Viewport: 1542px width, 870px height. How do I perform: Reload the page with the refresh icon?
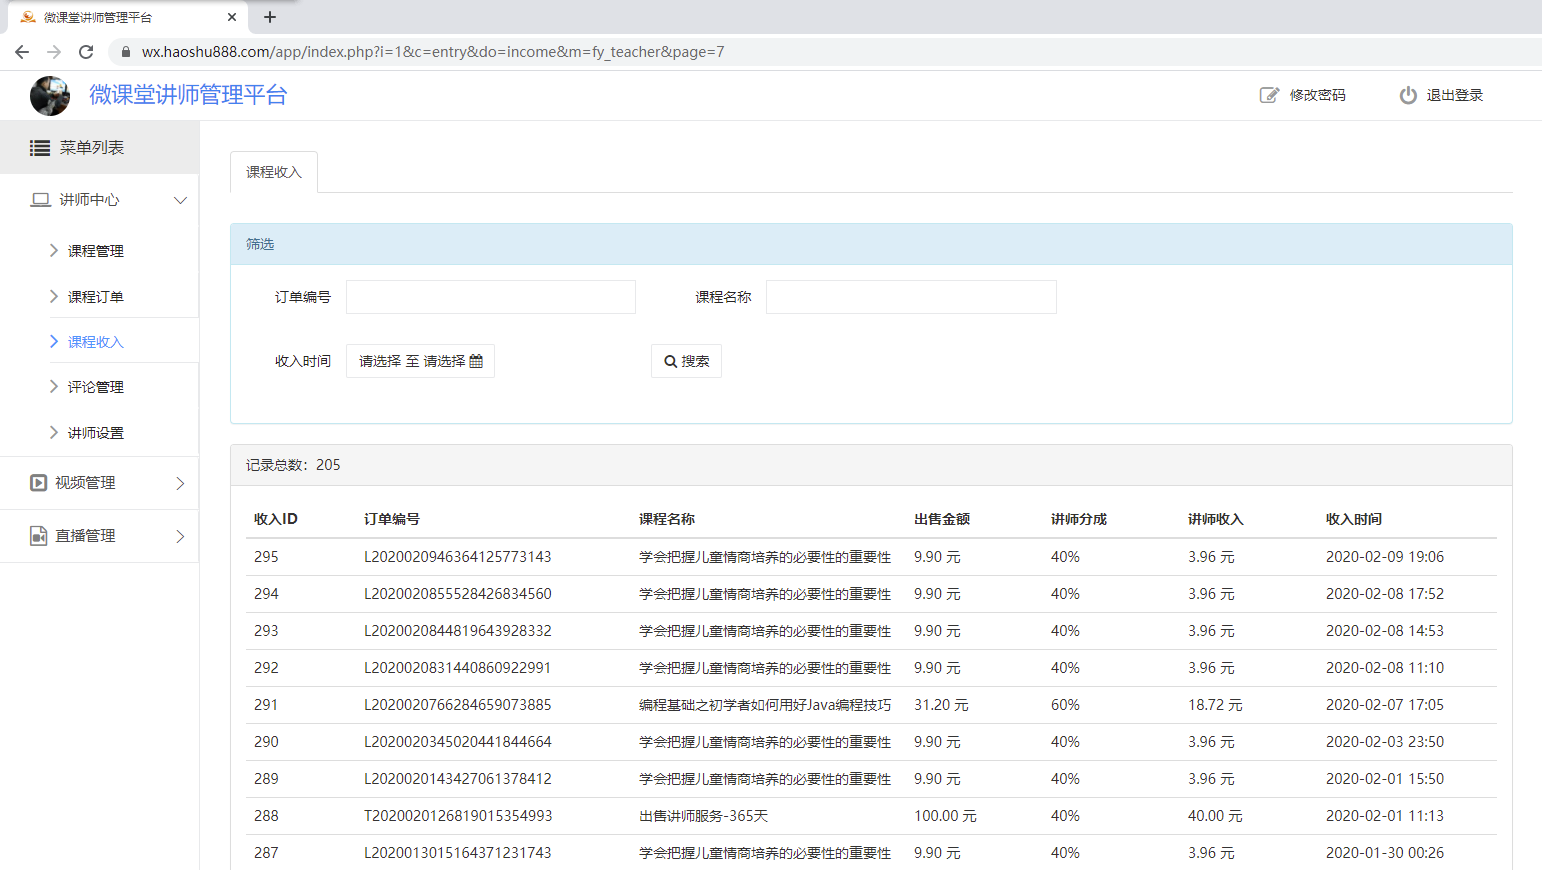tap(86, 52)
